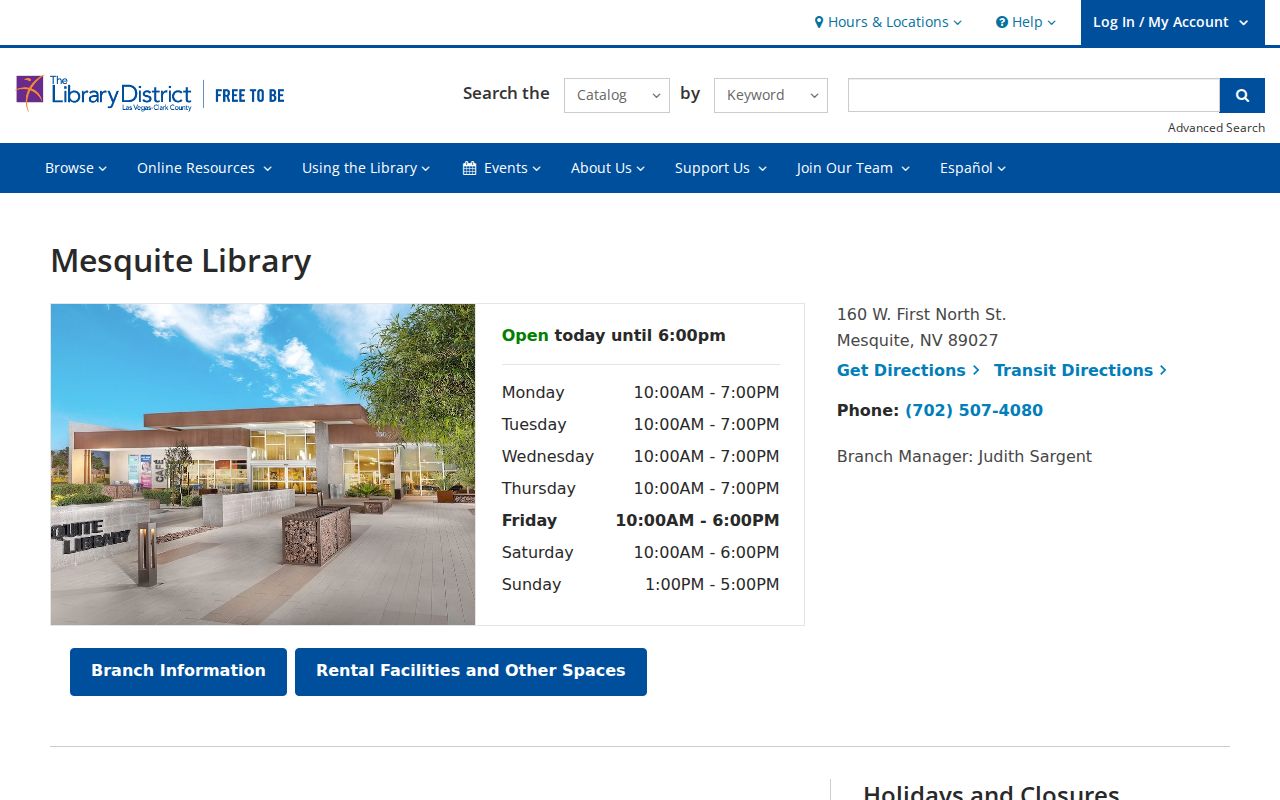1280x800 pixels.
Task: Expand the Log In / My Account menu
Action: click(1171, 22)
